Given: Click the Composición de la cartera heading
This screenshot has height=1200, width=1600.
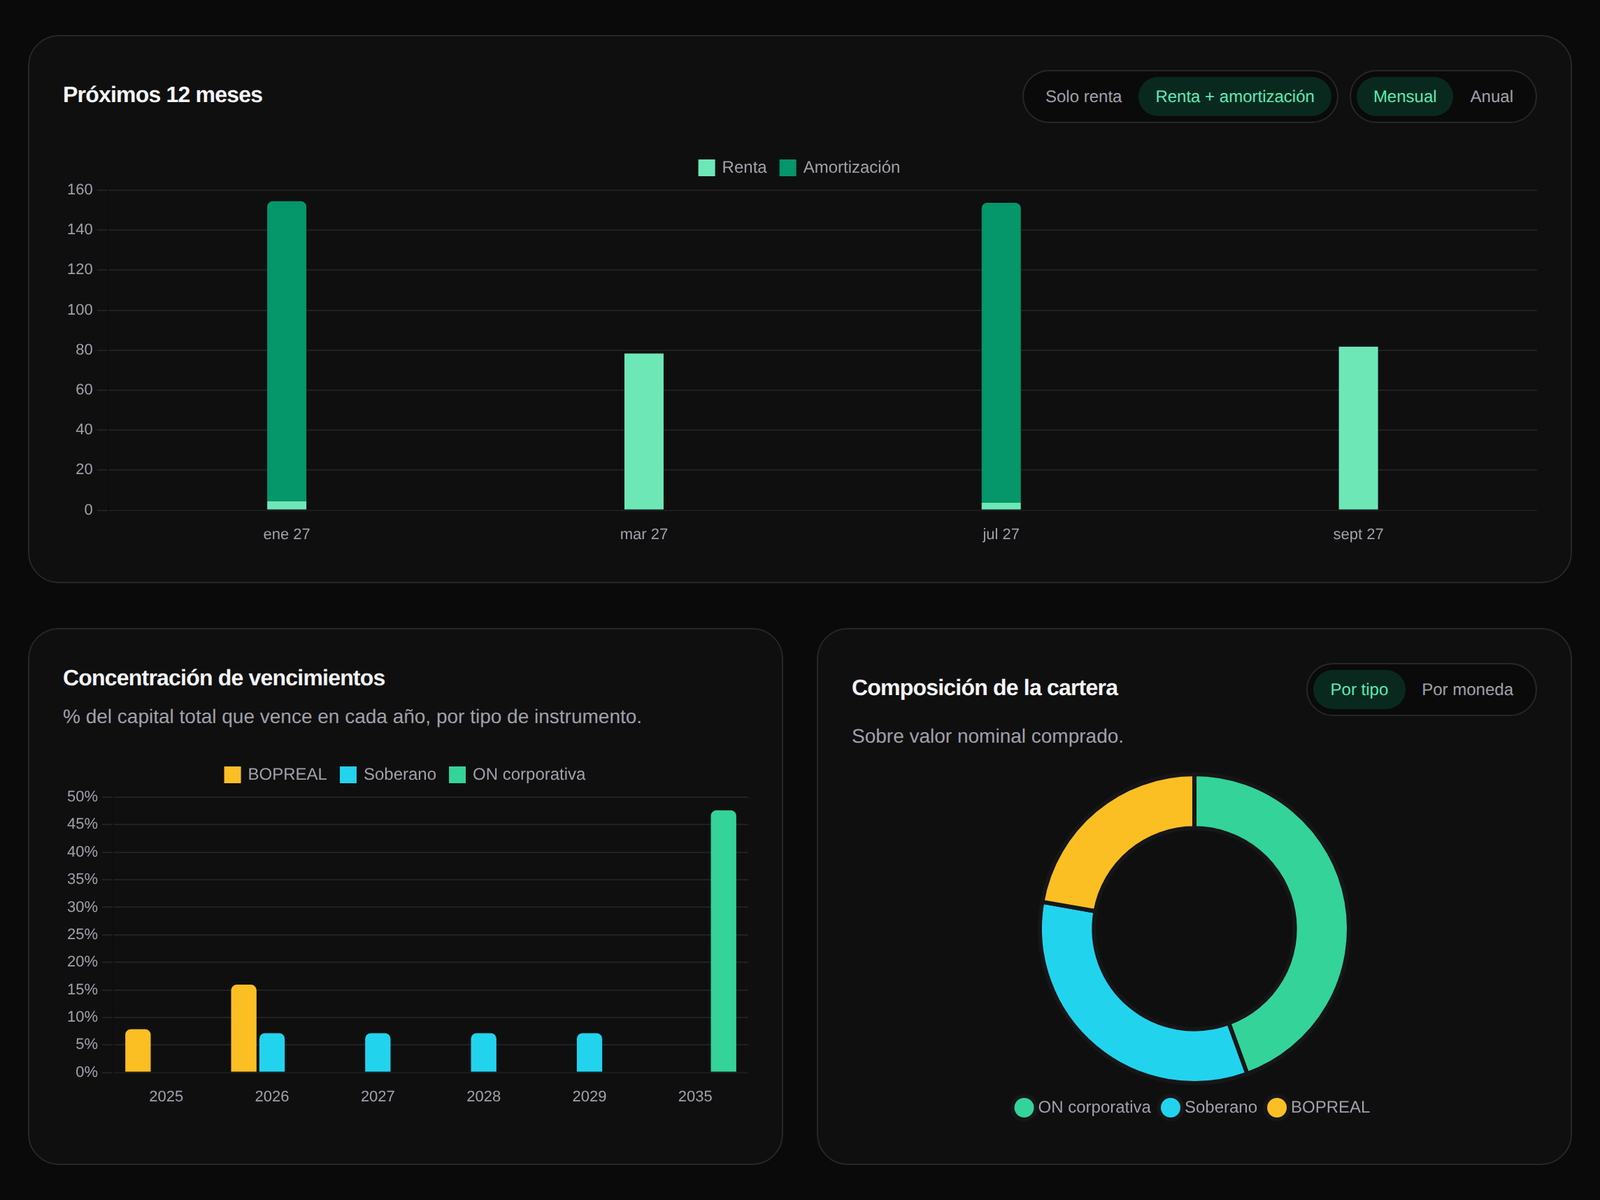Looking at the screenshot, I should [x=985, y=688].
